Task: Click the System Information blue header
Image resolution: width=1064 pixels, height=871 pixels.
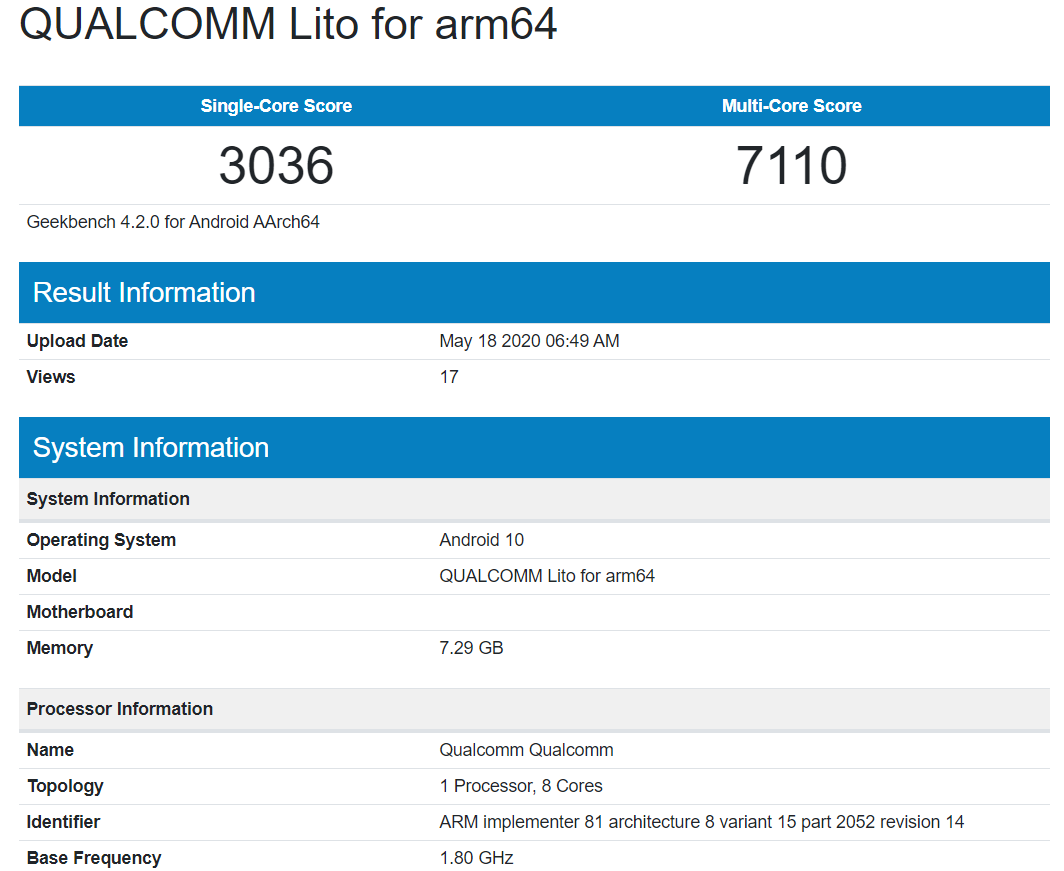Action: point(151,447)
